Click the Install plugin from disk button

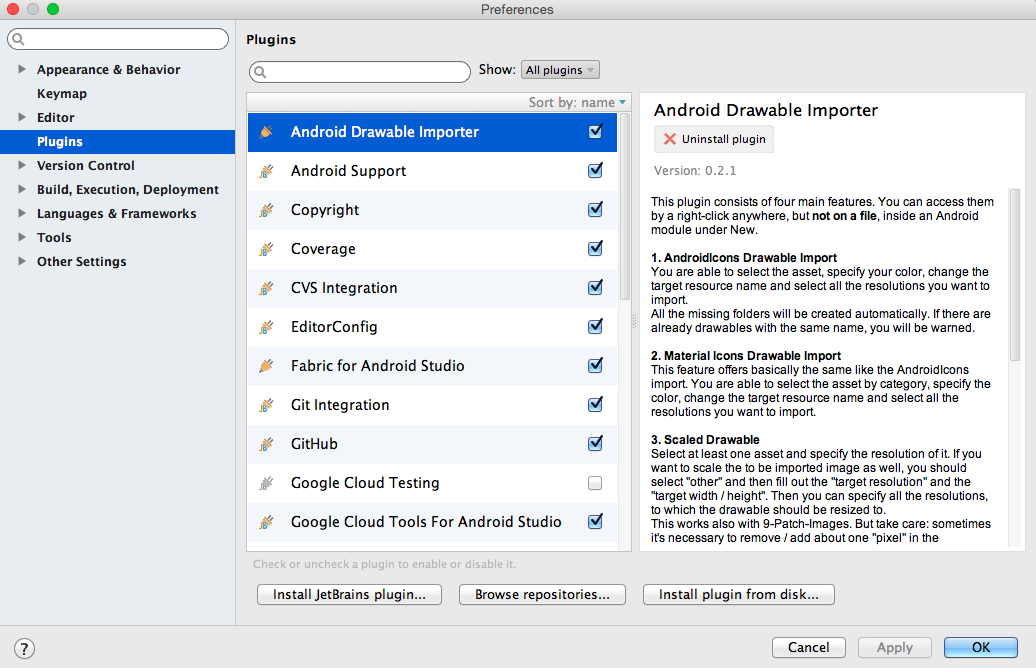pyautogui.click(x=738, y=594)
